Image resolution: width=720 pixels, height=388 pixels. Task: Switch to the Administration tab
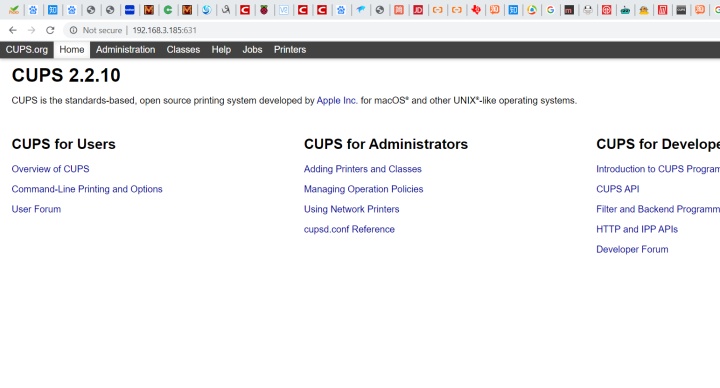(x=125, y=50)
